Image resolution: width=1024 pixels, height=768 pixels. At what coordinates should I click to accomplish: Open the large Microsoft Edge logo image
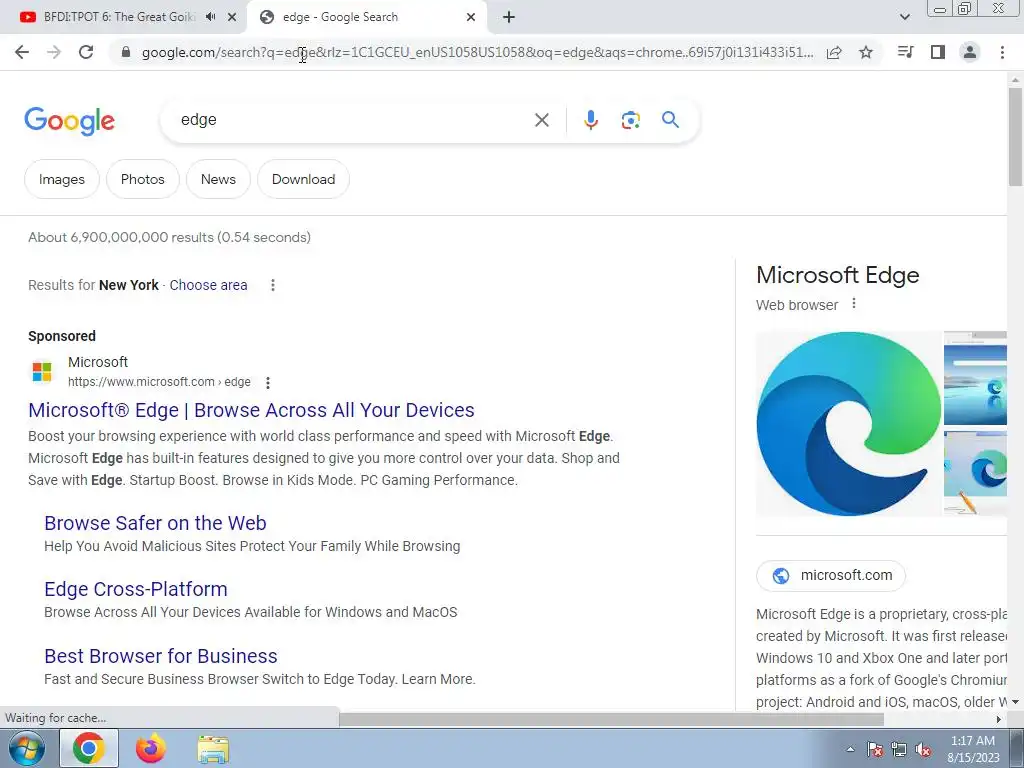point(848,424)
